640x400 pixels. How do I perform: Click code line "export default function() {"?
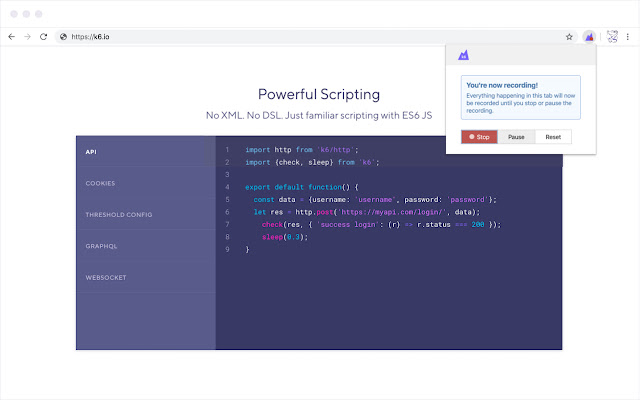coord(302,187)
